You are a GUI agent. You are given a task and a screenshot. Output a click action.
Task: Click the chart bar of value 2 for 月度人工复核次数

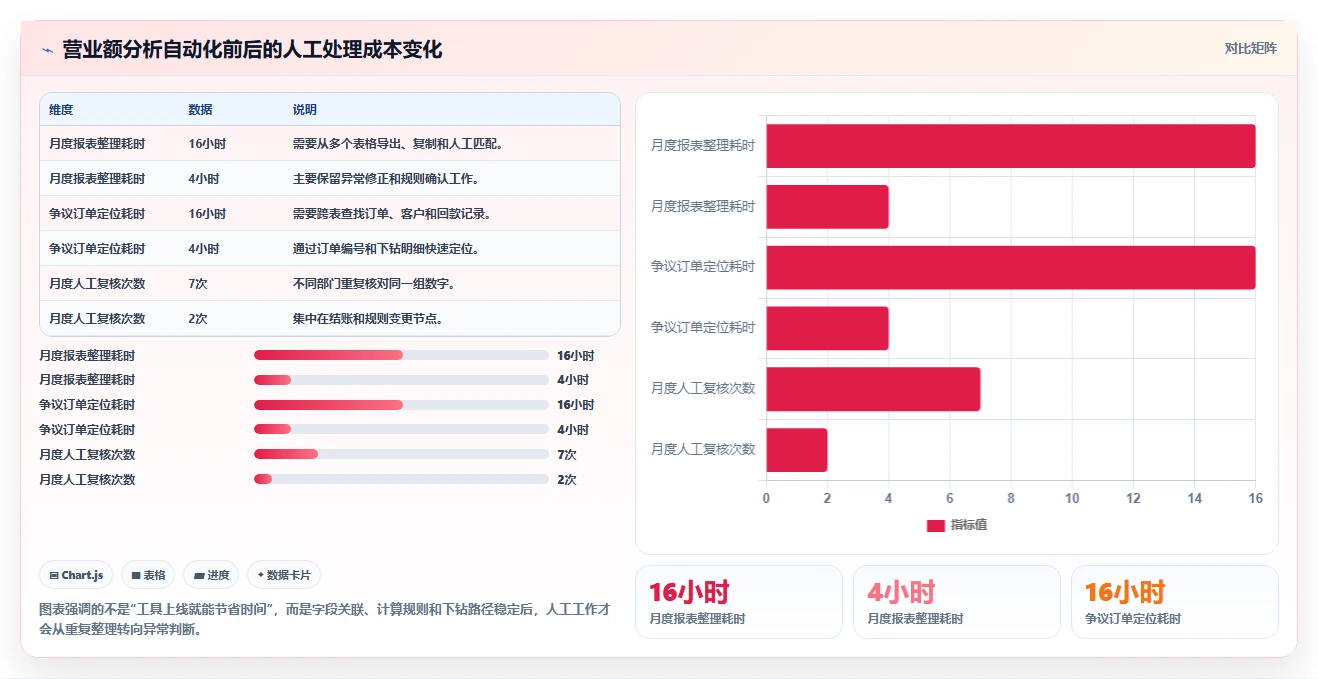(x=797, y=450)
